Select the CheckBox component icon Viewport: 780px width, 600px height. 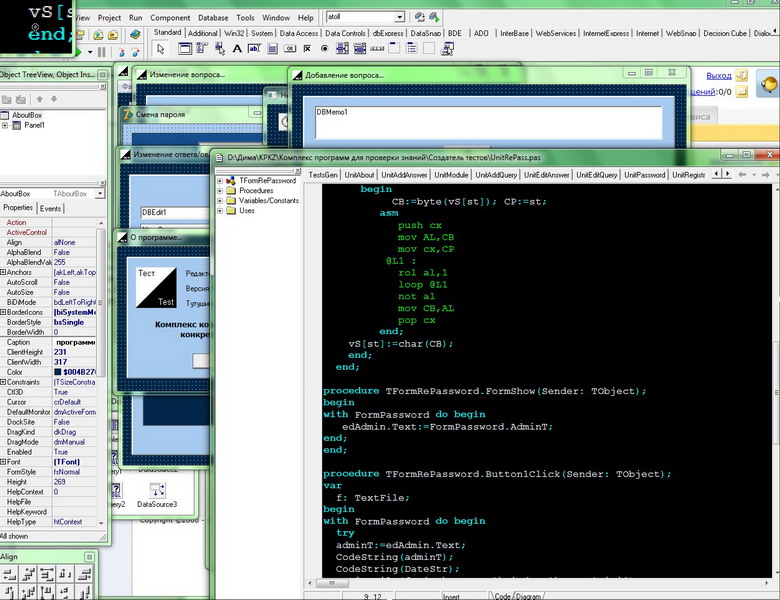point(307,49)
